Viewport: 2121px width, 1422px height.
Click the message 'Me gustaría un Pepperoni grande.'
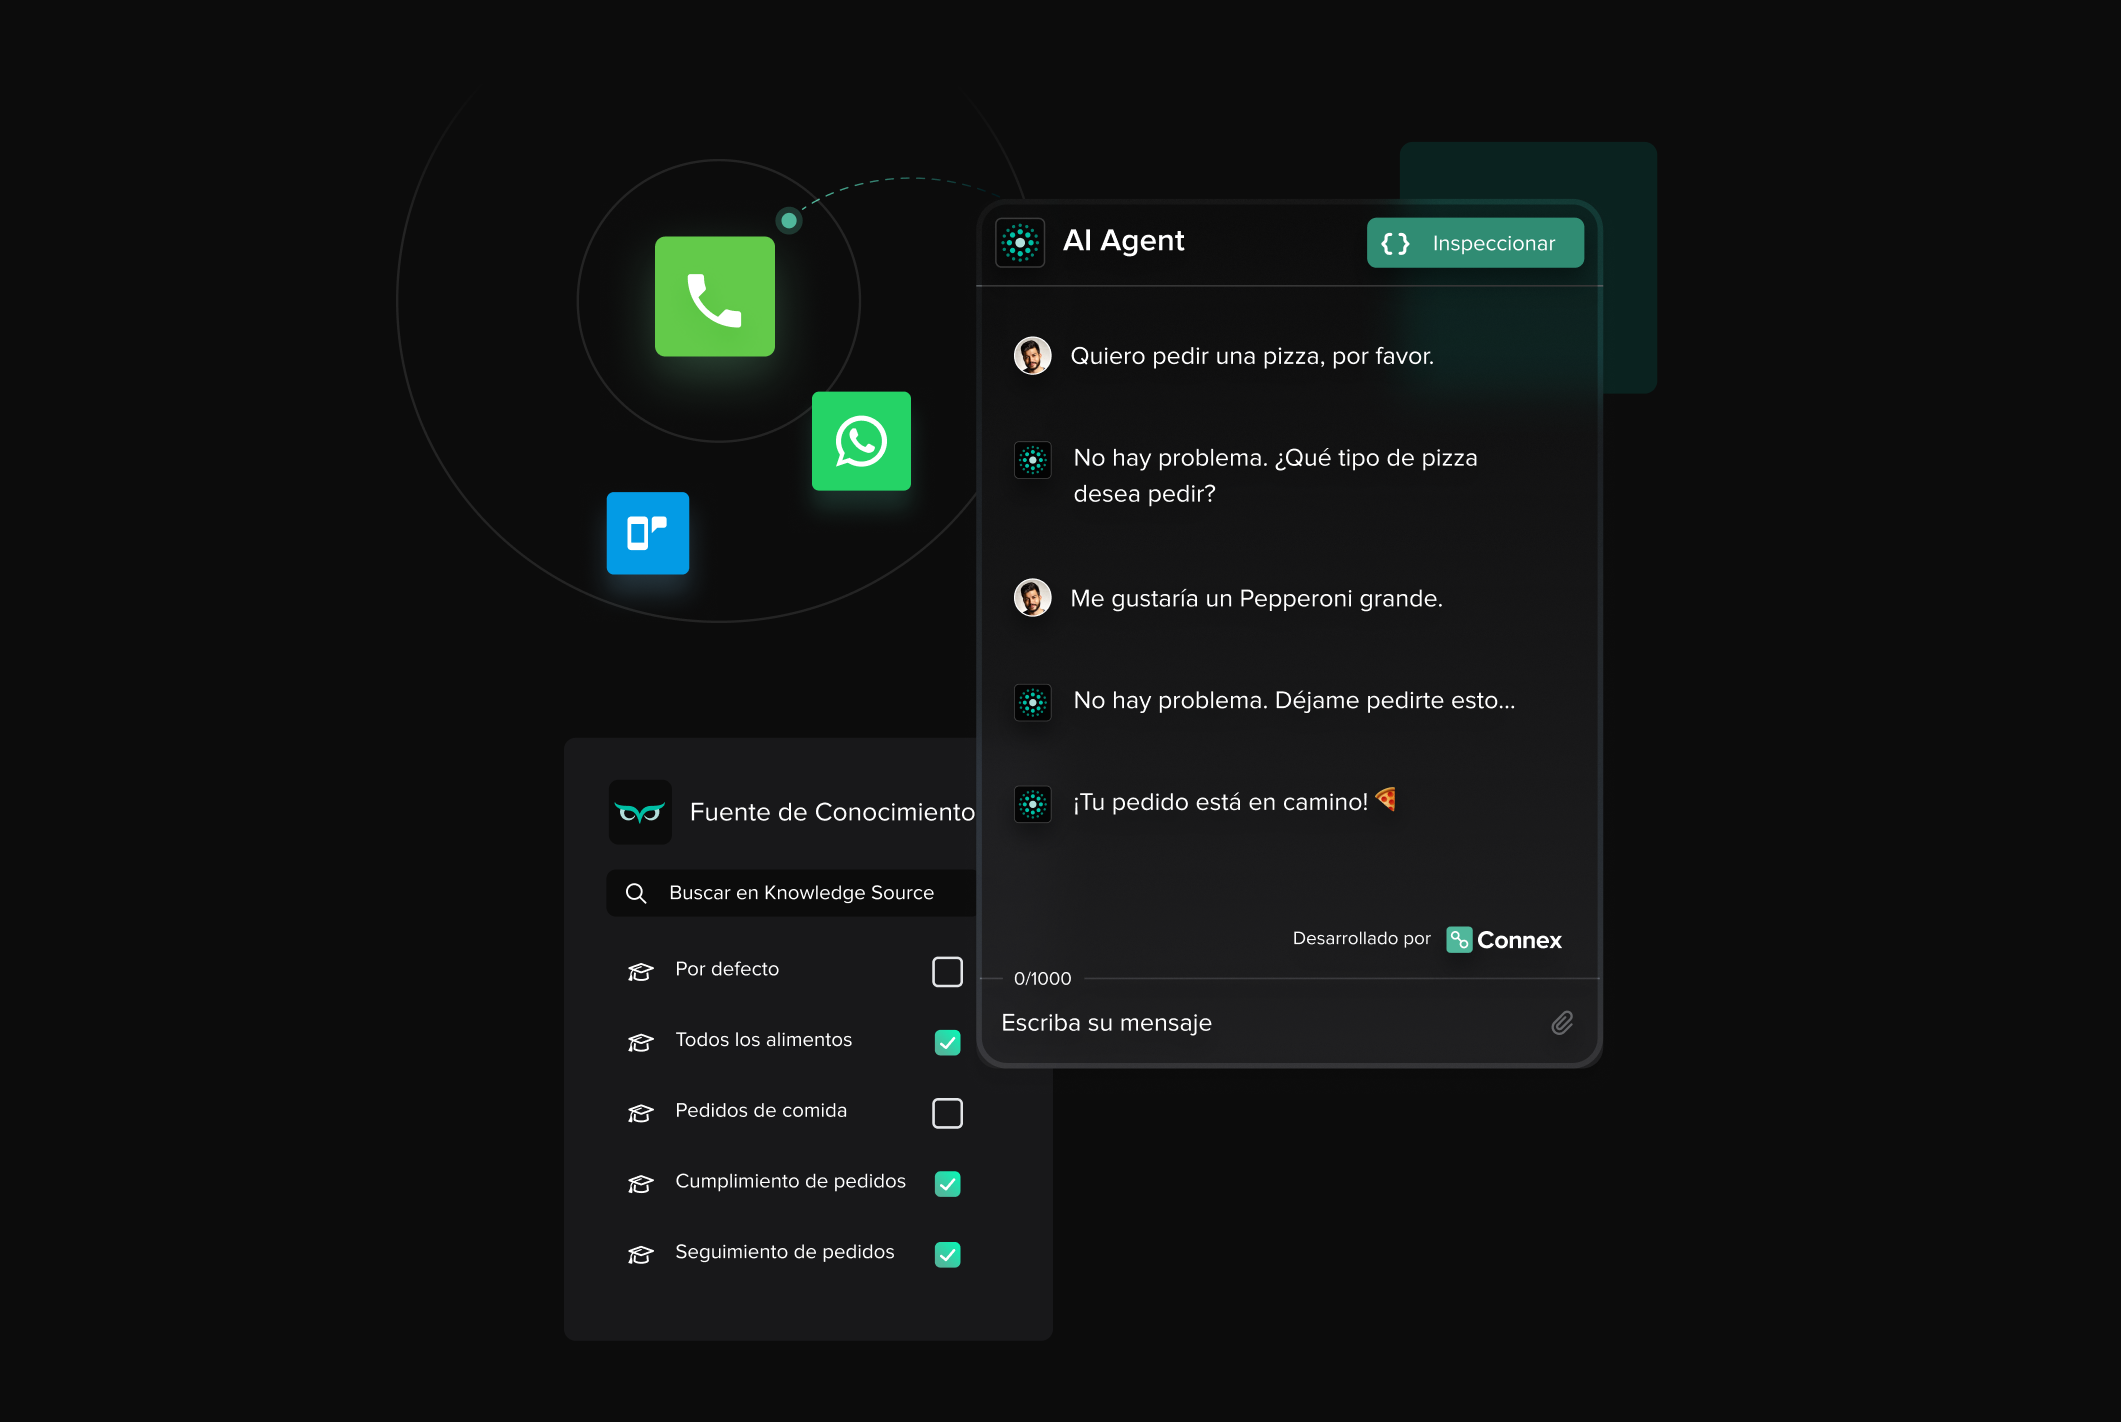point(1257,598)
